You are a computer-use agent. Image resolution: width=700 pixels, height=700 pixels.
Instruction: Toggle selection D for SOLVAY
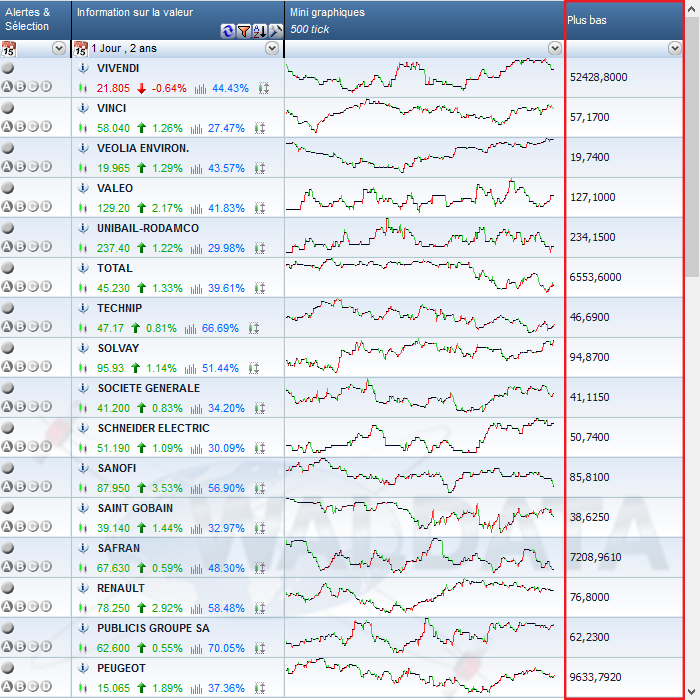pos(46,366)
